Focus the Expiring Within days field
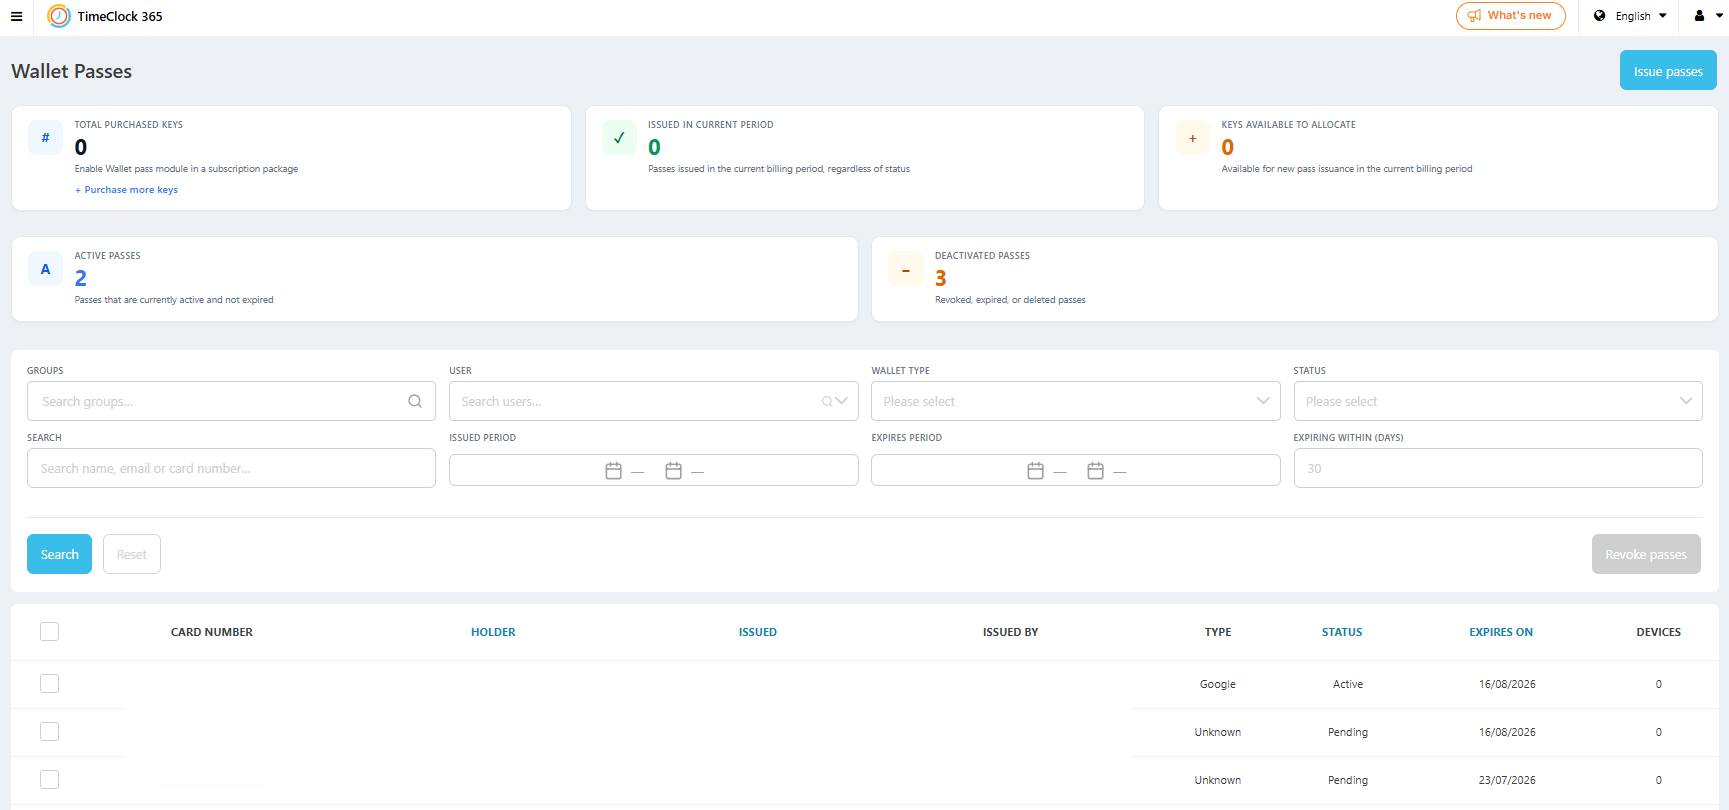Viewport: 1729px width, 810px height. click(x=1498, y=468)
